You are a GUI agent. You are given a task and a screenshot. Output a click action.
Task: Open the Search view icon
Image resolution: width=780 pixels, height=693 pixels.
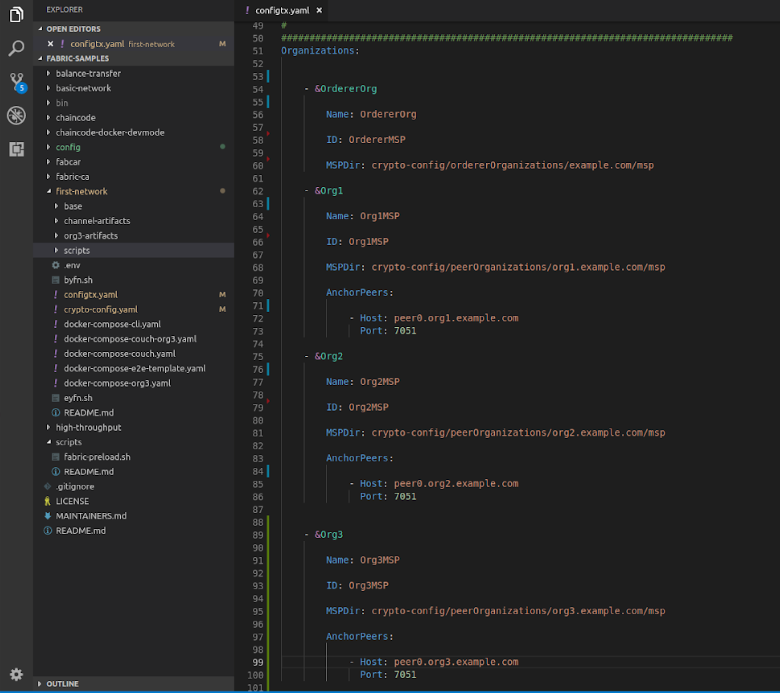pyautogui.click(x=16, y=48)
